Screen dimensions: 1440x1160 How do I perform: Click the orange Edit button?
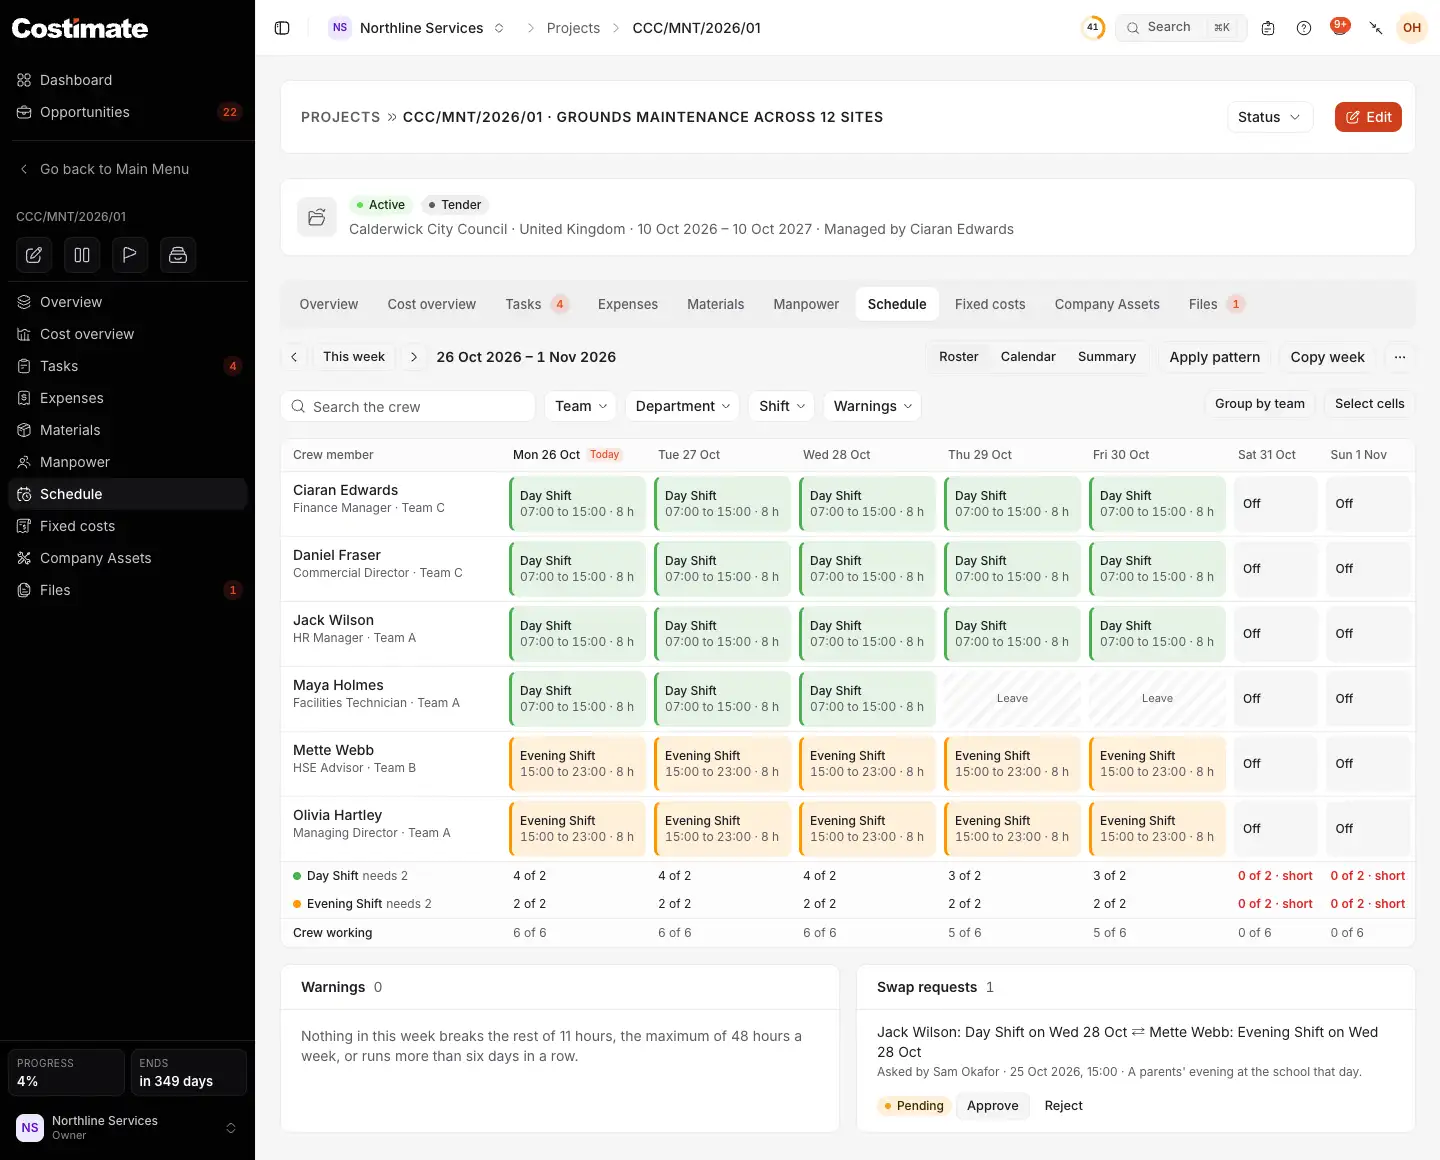[1368, 117]
